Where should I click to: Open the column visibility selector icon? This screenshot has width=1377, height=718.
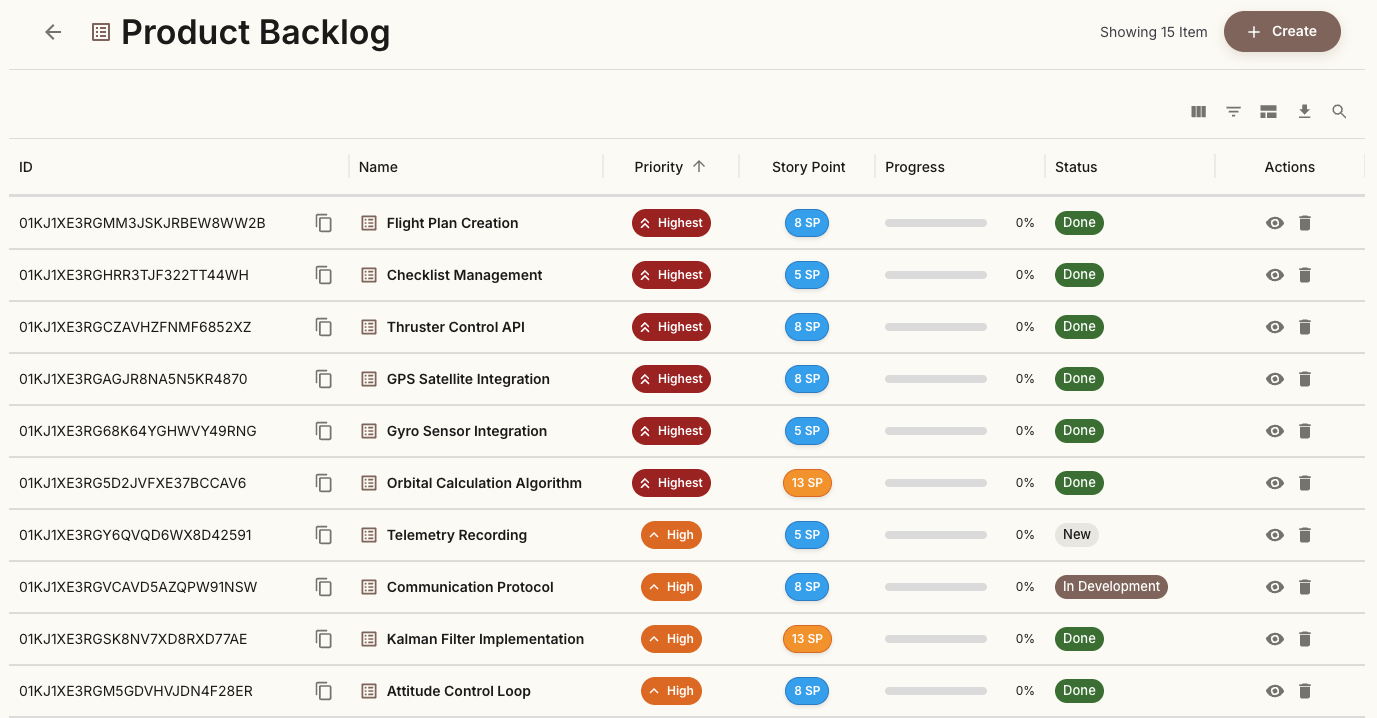(1198, 111)
